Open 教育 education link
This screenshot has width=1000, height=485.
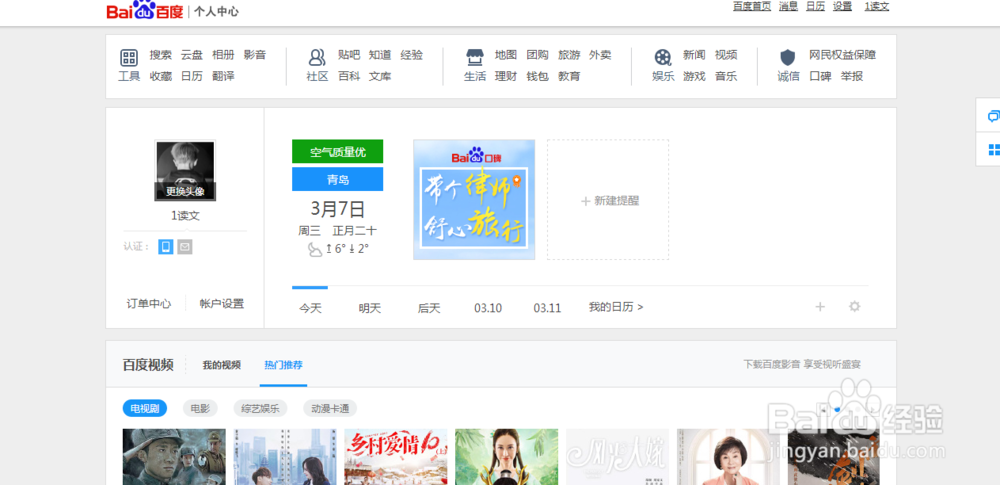569,76
